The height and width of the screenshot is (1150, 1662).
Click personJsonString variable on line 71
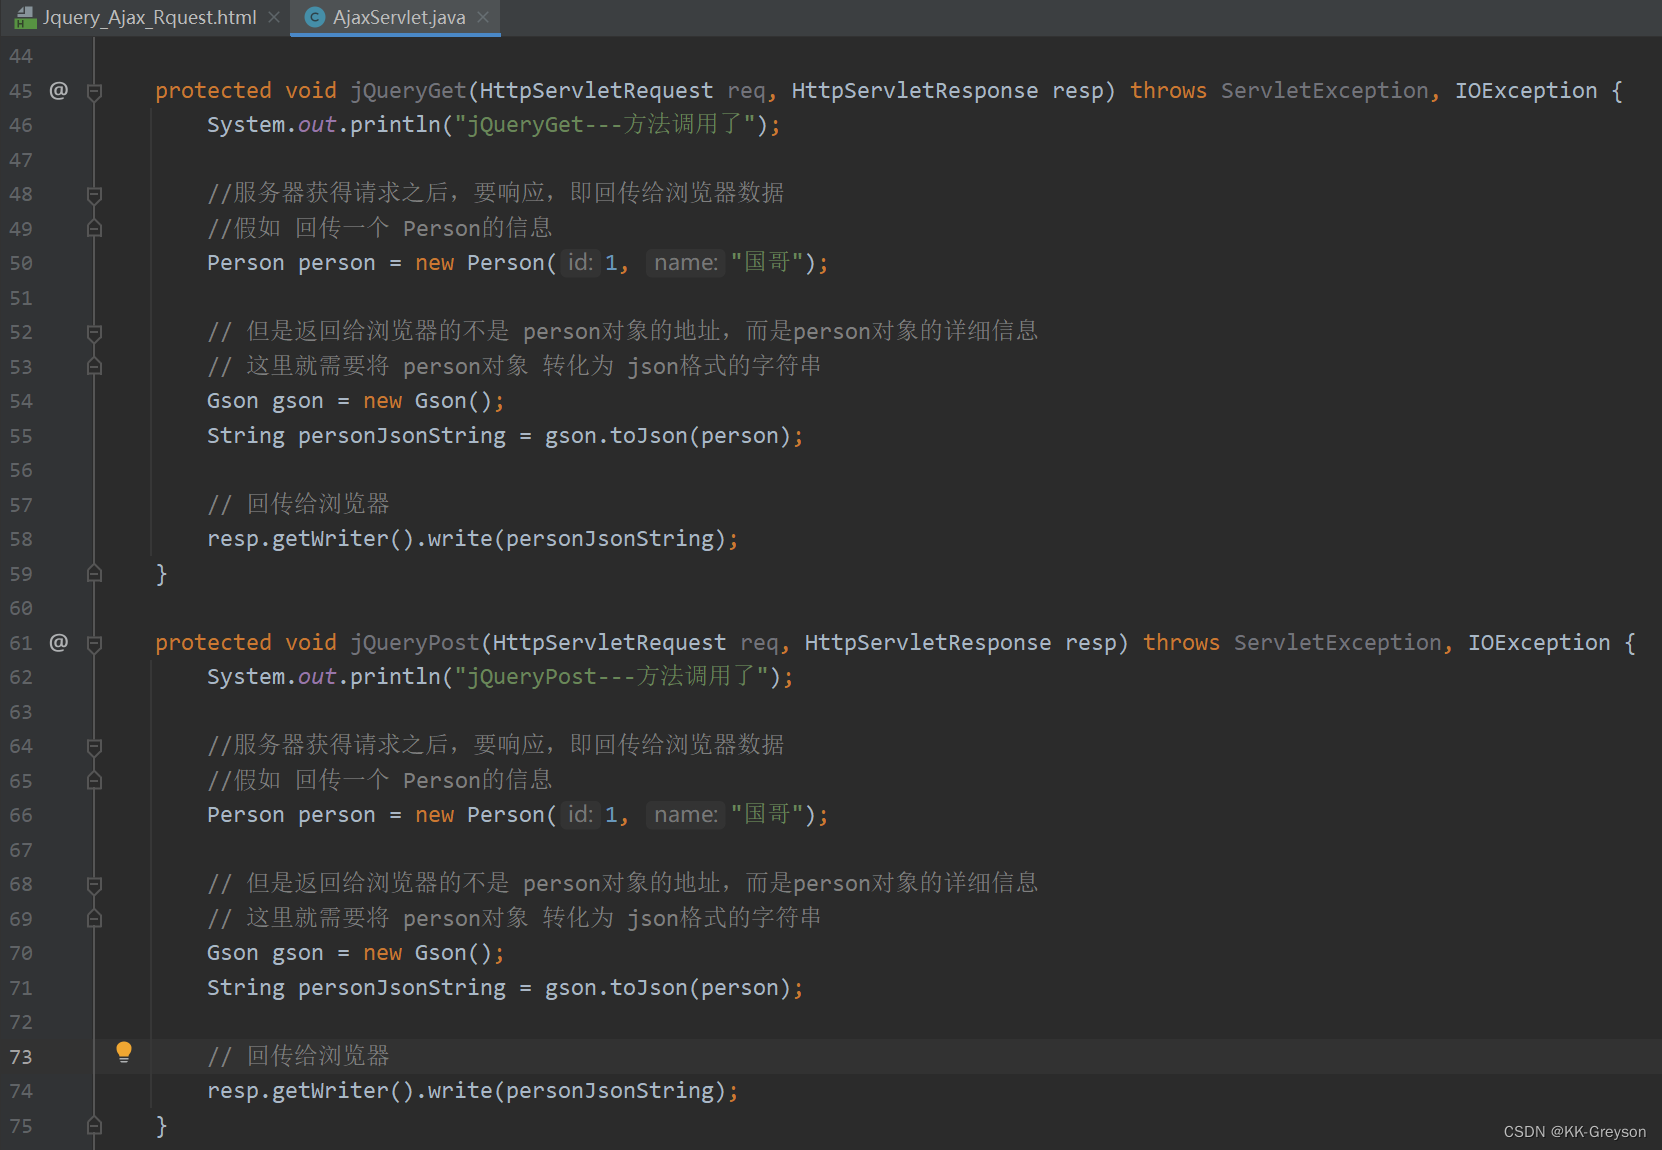pos(402,988)
